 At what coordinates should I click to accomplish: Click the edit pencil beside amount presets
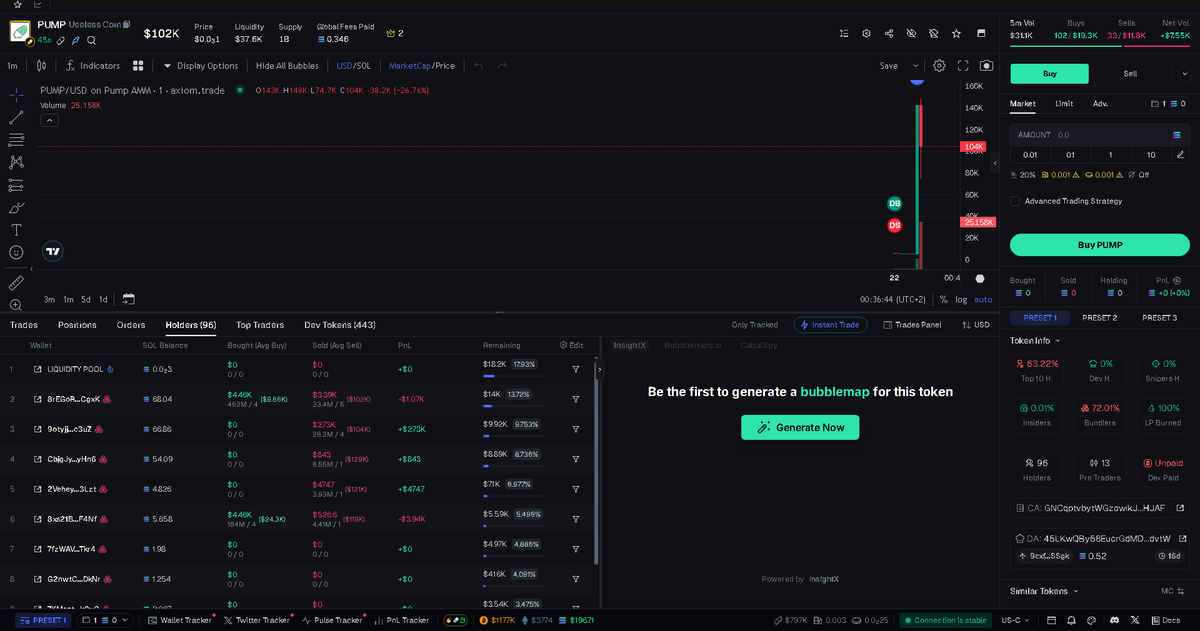[x=1180, y=154]
